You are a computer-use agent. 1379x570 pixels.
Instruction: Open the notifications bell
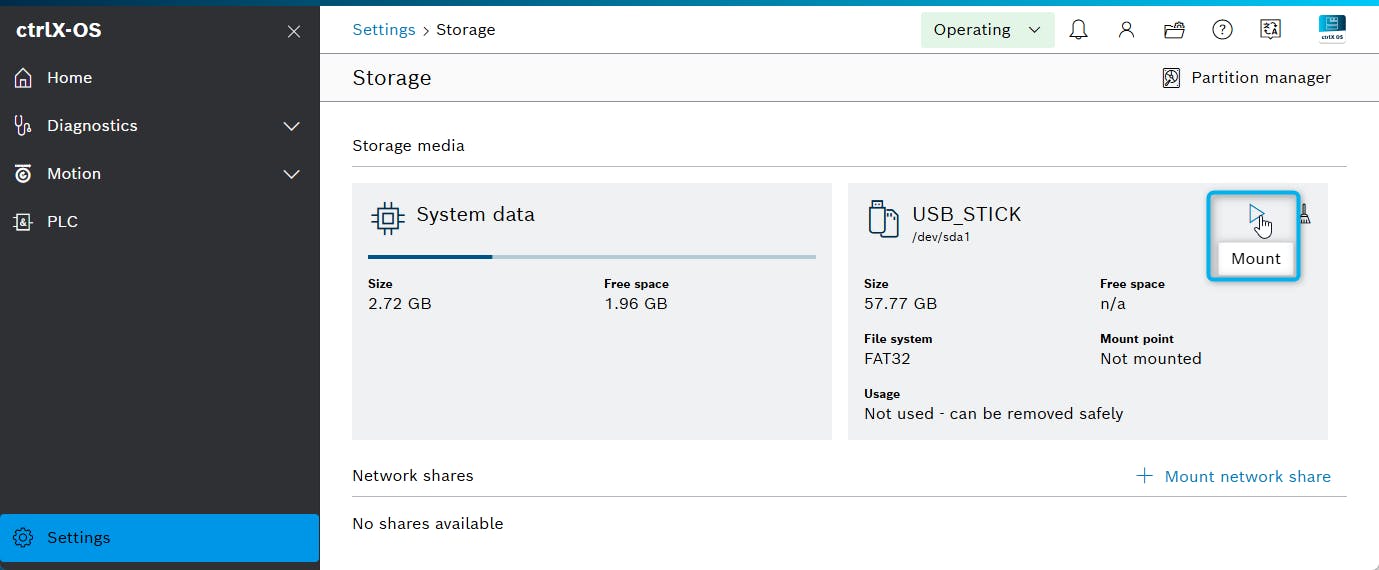click(1078, 30)
